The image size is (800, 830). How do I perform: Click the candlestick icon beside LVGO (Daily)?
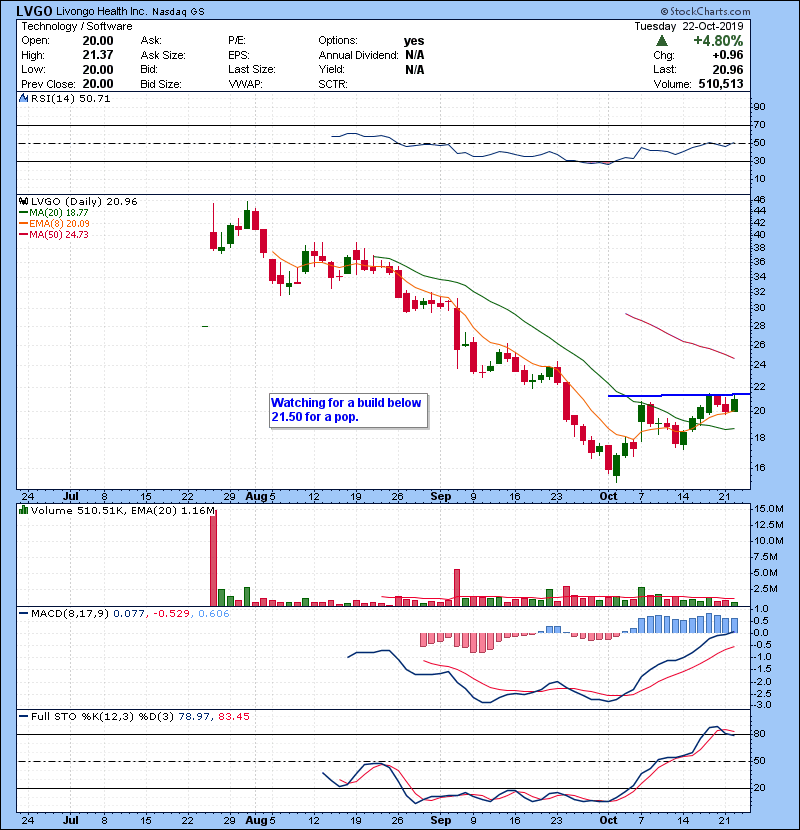coord(23,201)
